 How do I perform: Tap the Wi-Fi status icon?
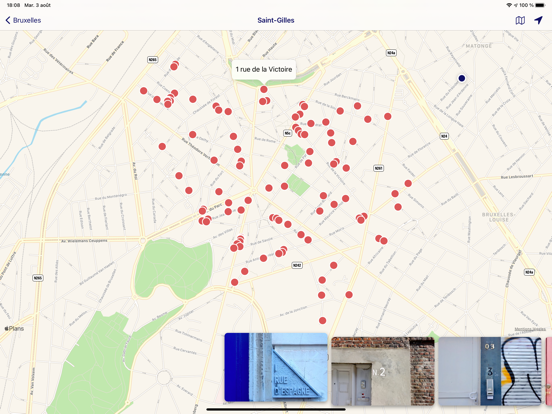coord(509,5)
